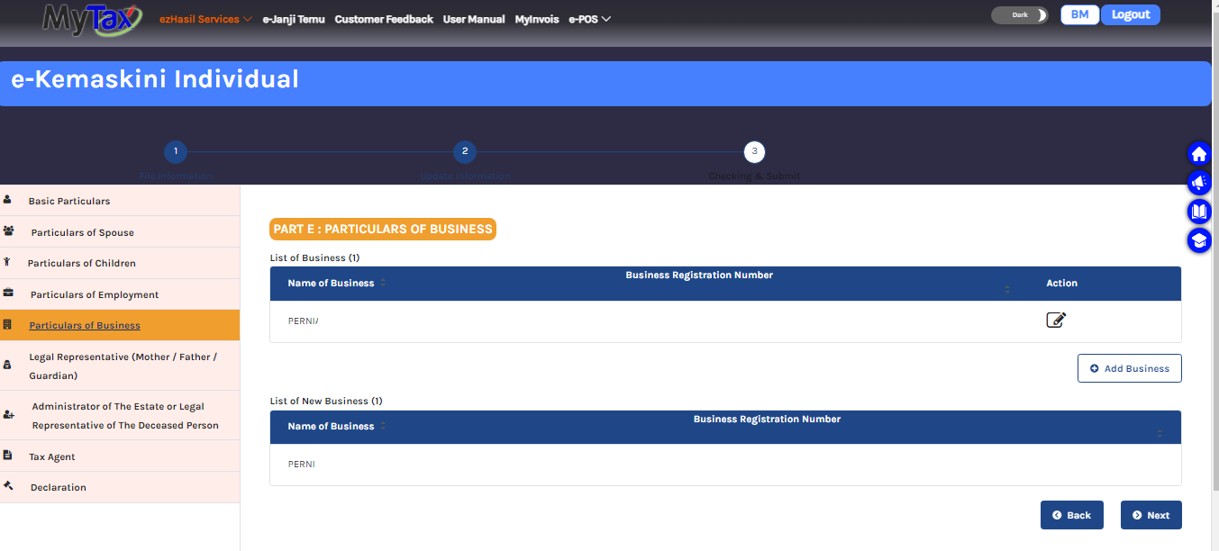Screen dimensions: 1219x551
Task: Open the megaphone announcements floating button
Action: (1198, 183)
